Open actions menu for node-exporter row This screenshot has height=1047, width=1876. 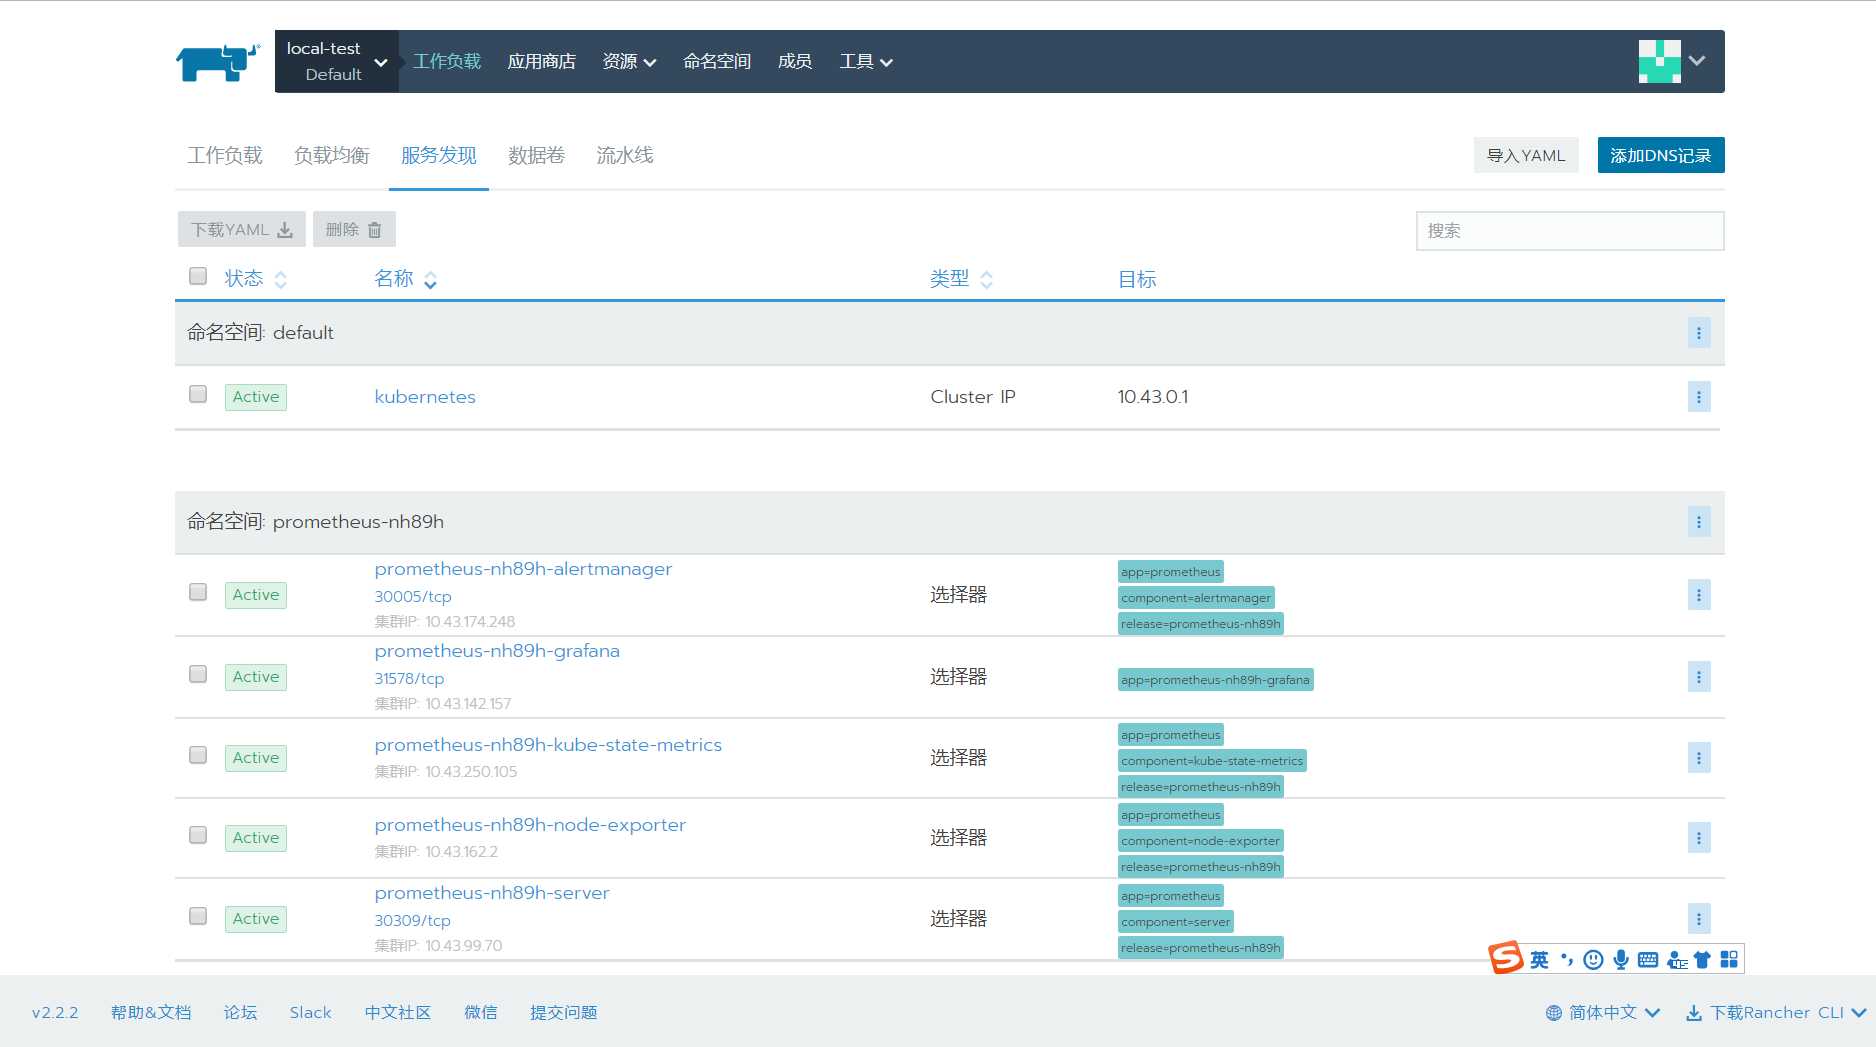1698,838
